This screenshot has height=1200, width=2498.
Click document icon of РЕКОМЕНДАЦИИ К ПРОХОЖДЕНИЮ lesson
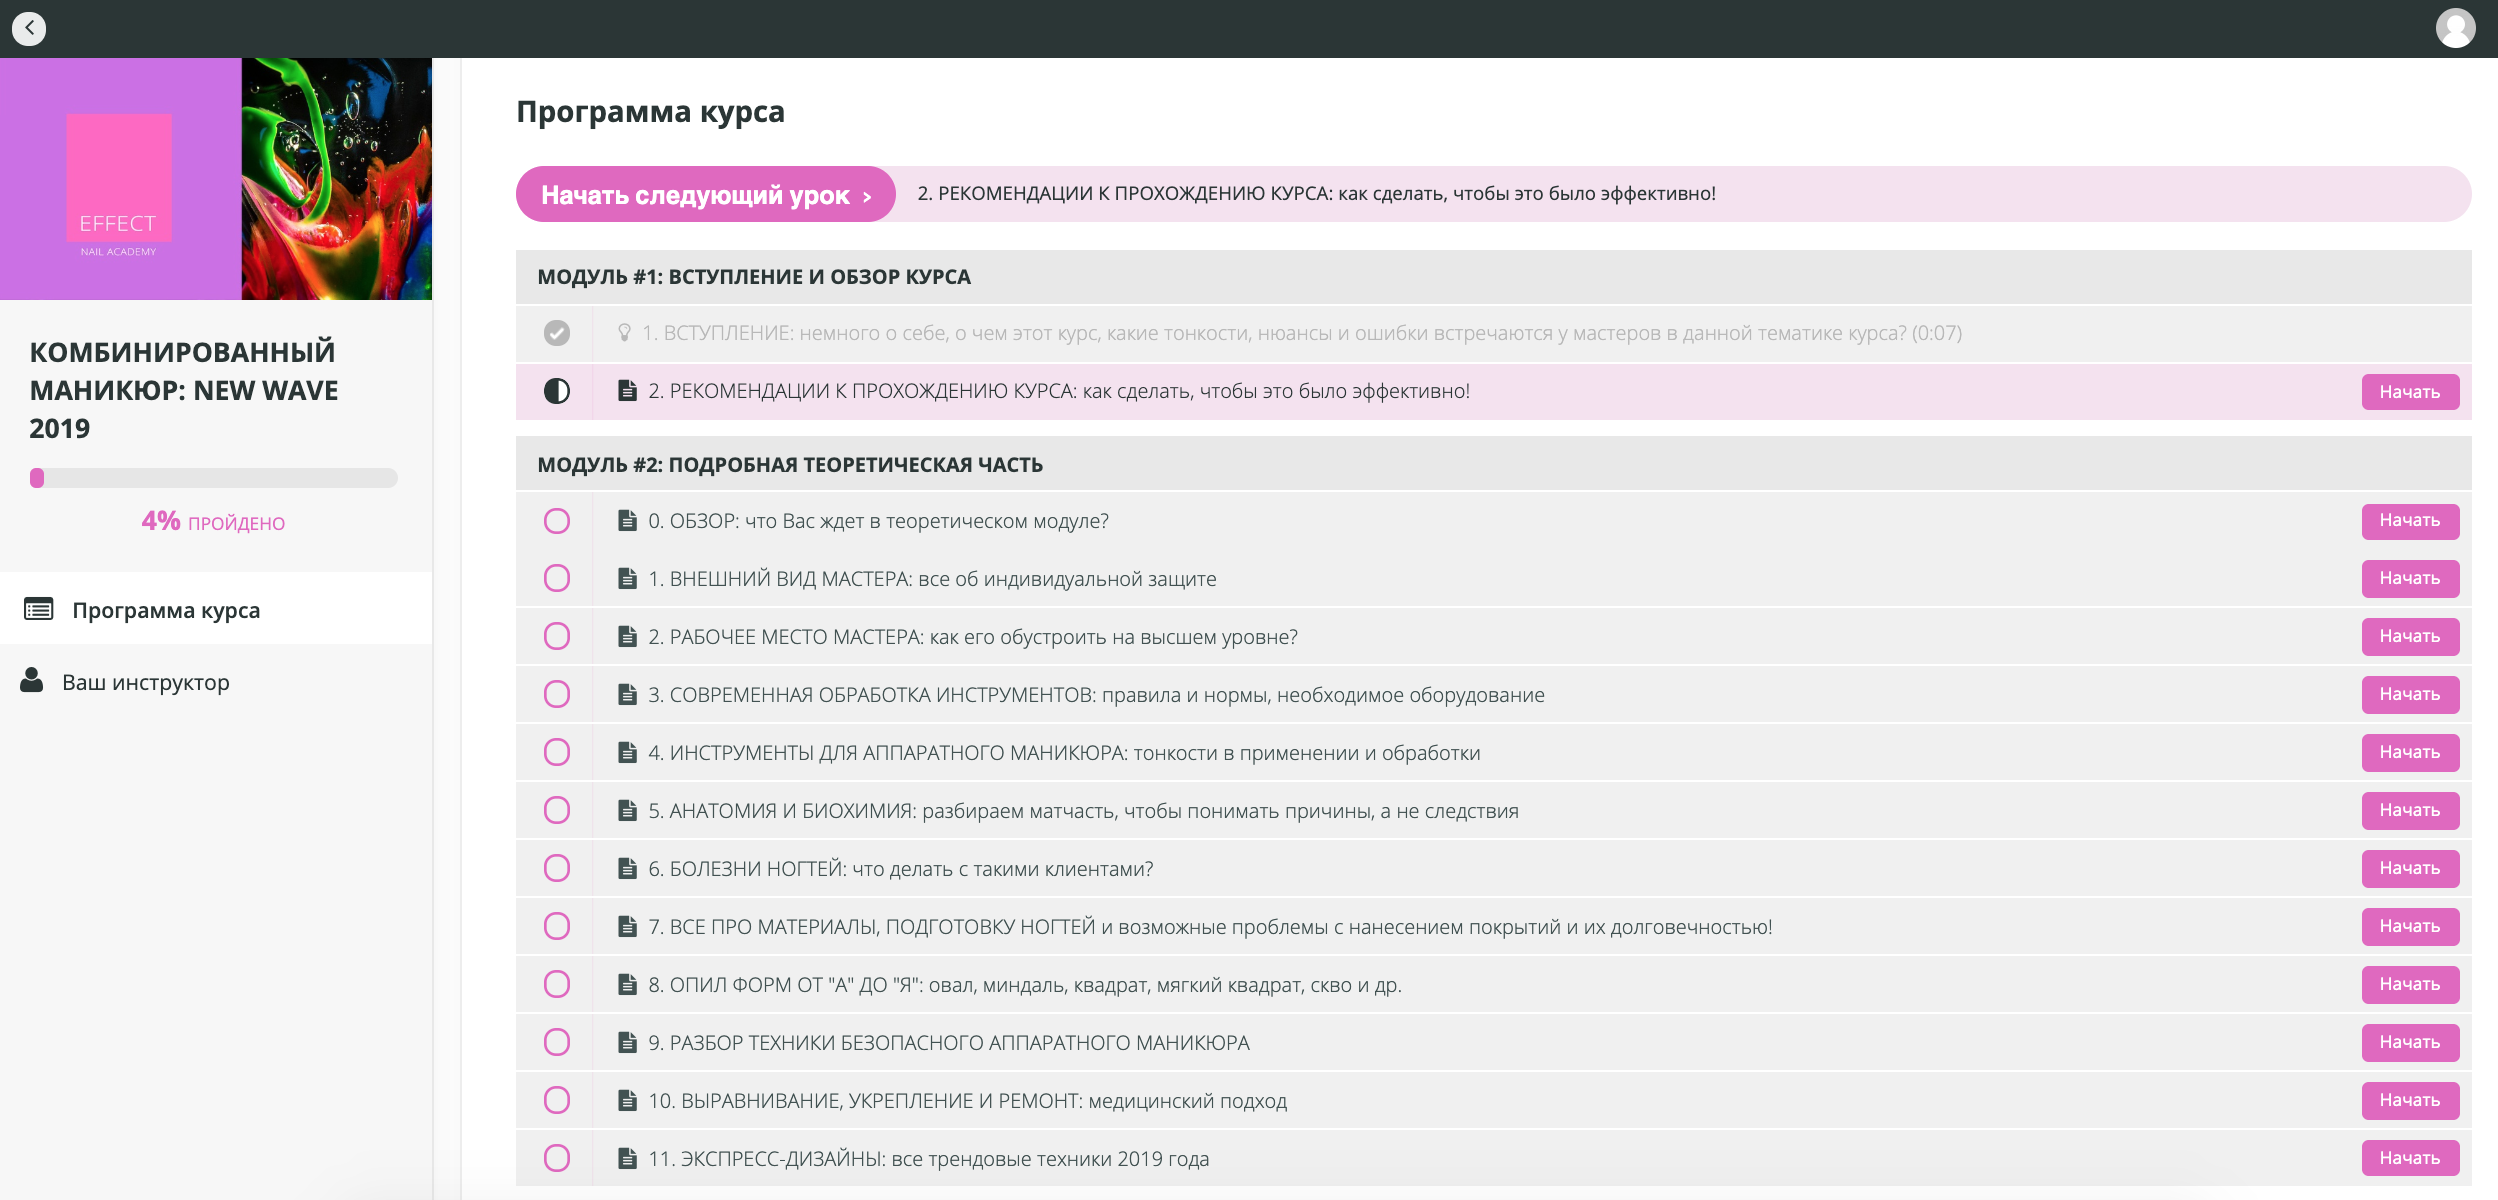(x=627, y=391)
